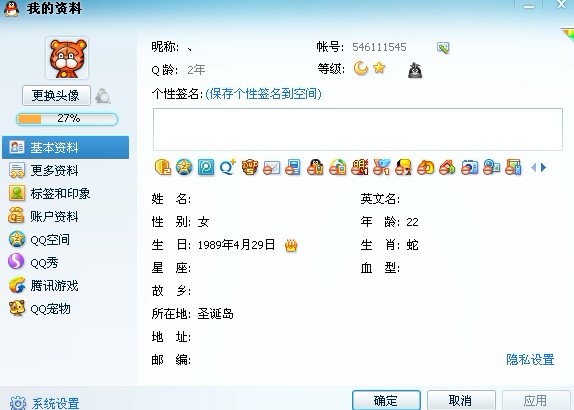Click the 更换头像 button

[x=56, y=96]
